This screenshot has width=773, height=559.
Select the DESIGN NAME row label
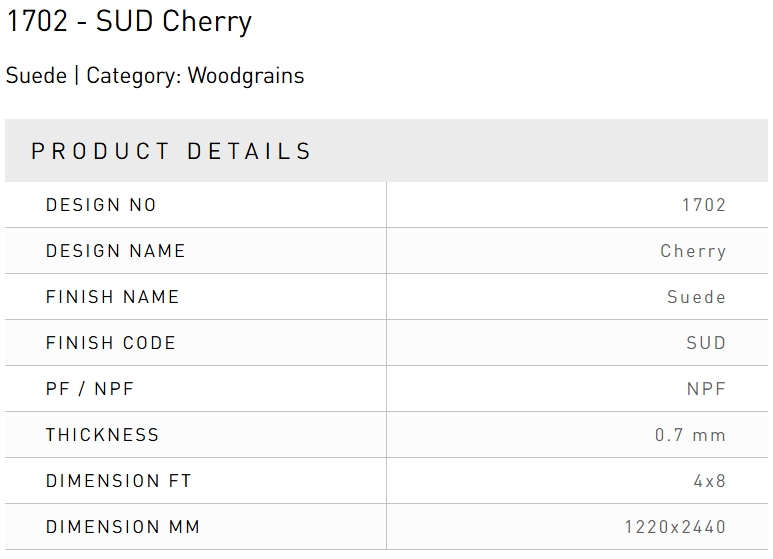click(115, 251)
